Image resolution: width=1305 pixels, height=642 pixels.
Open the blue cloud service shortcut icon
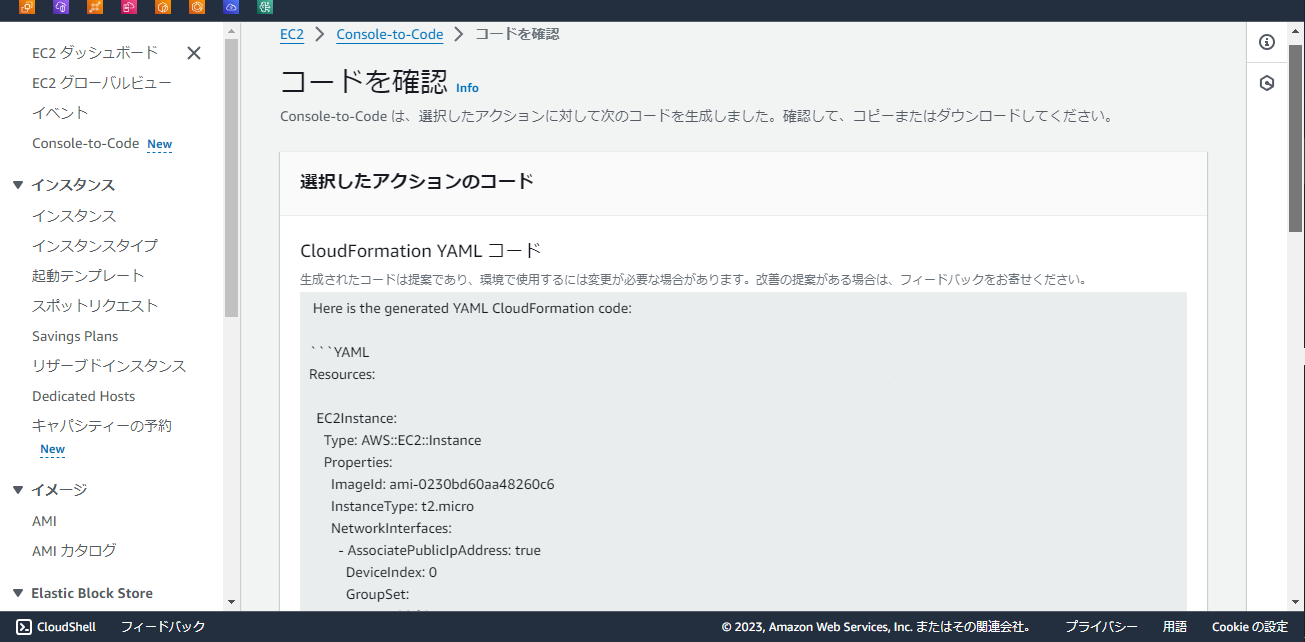click(x=230, y=8)
